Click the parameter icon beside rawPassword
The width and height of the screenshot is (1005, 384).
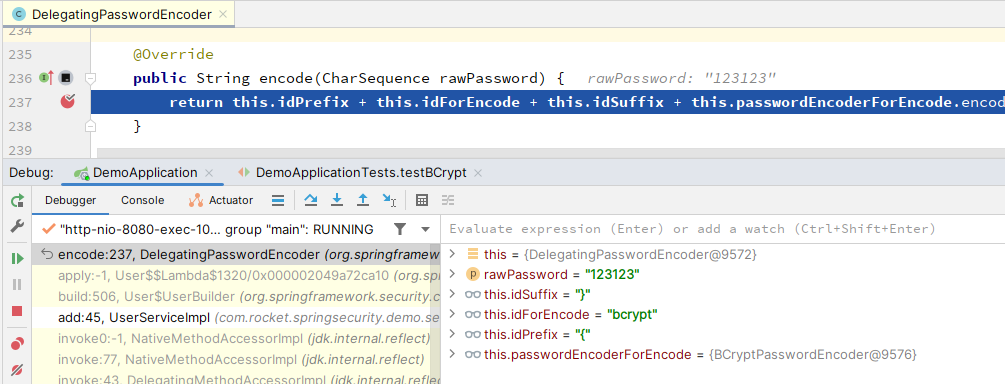(x=472, y=274)
